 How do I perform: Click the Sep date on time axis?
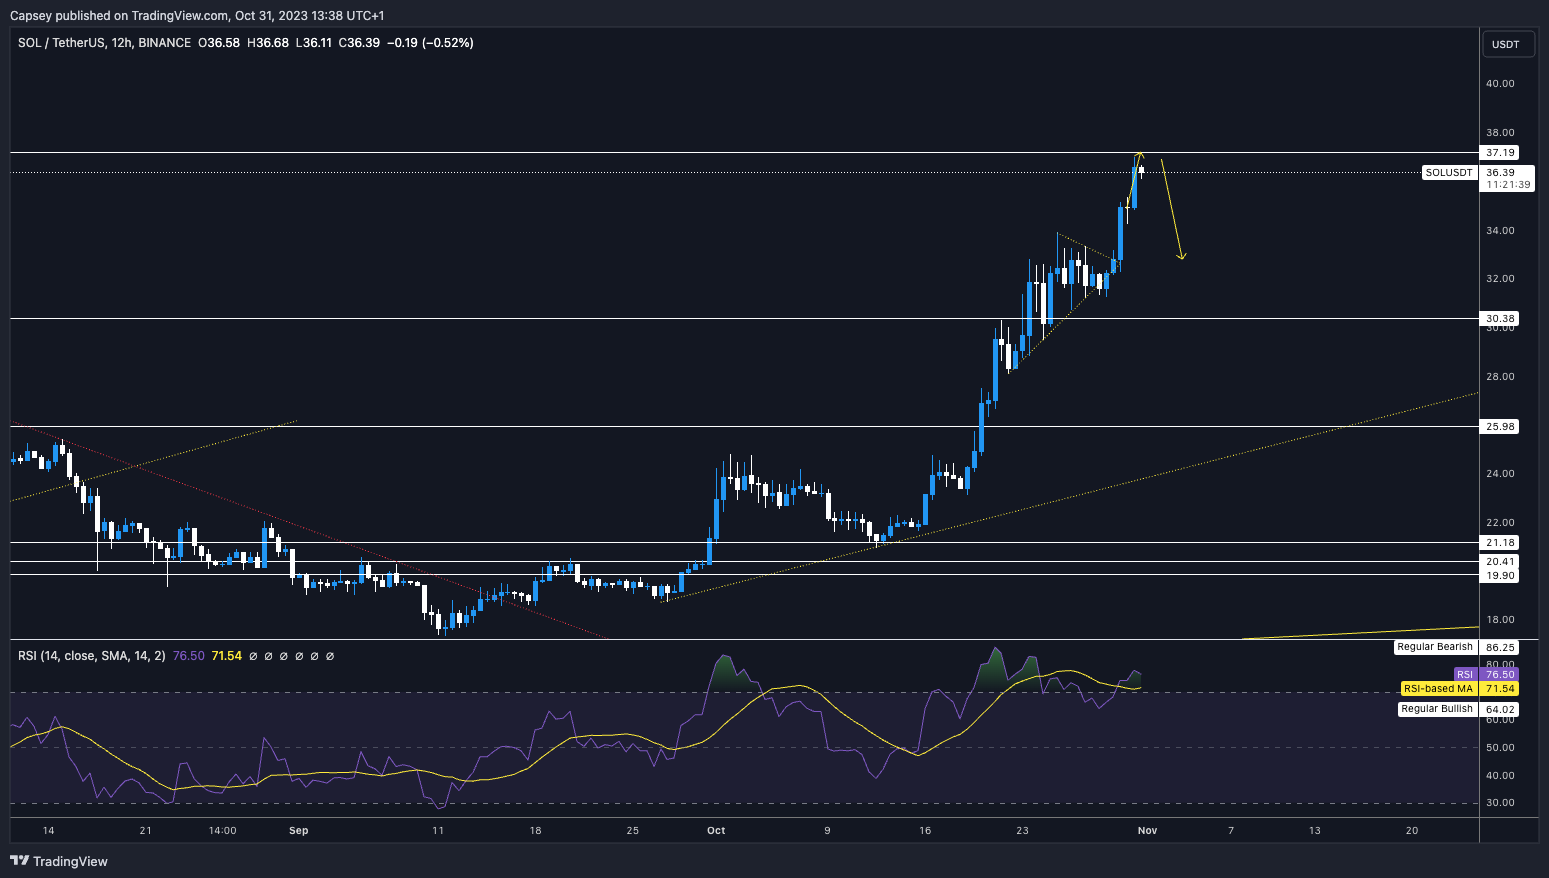coord(298,830)
